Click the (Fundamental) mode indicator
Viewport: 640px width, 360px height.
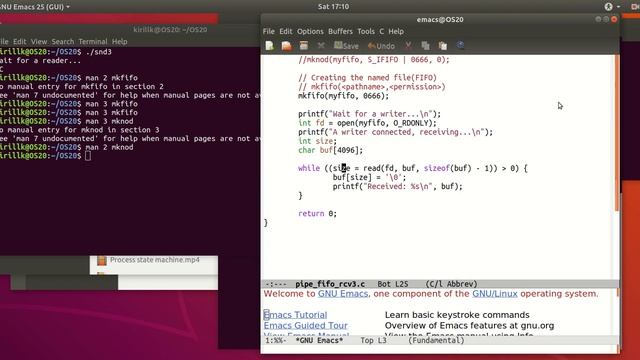436,340
